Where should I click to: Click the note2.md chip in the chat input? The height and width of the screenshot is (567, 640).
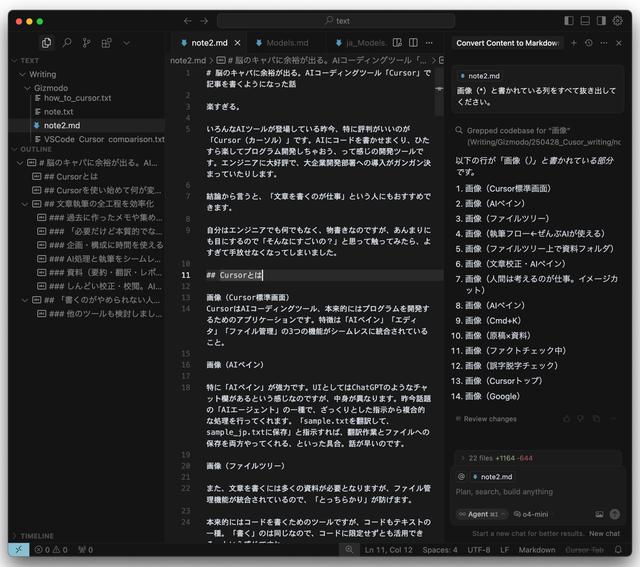click(x=492, y=476)
